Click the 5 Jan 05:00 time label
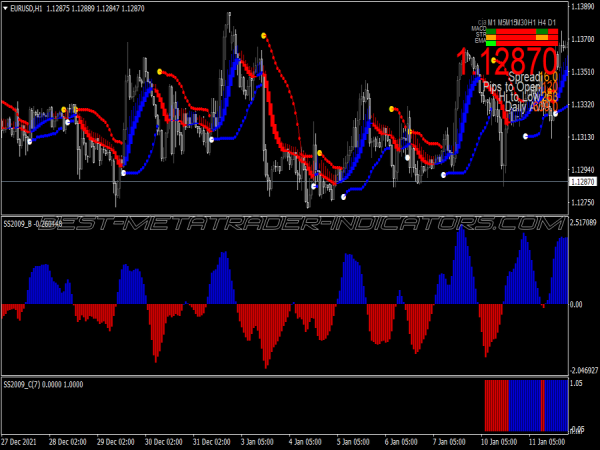This screenshot has width=600, height=450. (353, 442)
